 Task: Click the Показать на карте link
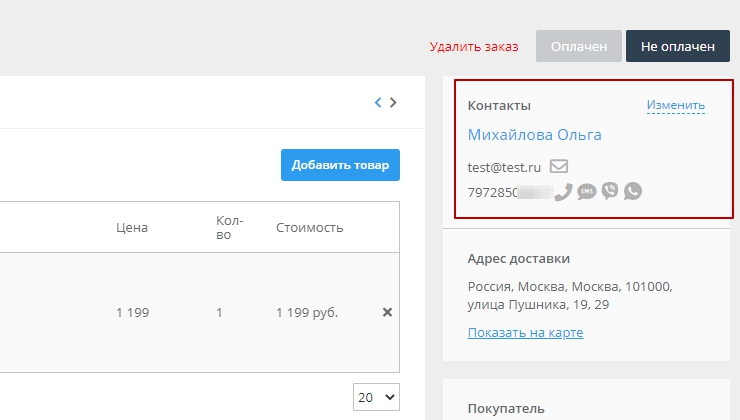[x=525, y=332]
